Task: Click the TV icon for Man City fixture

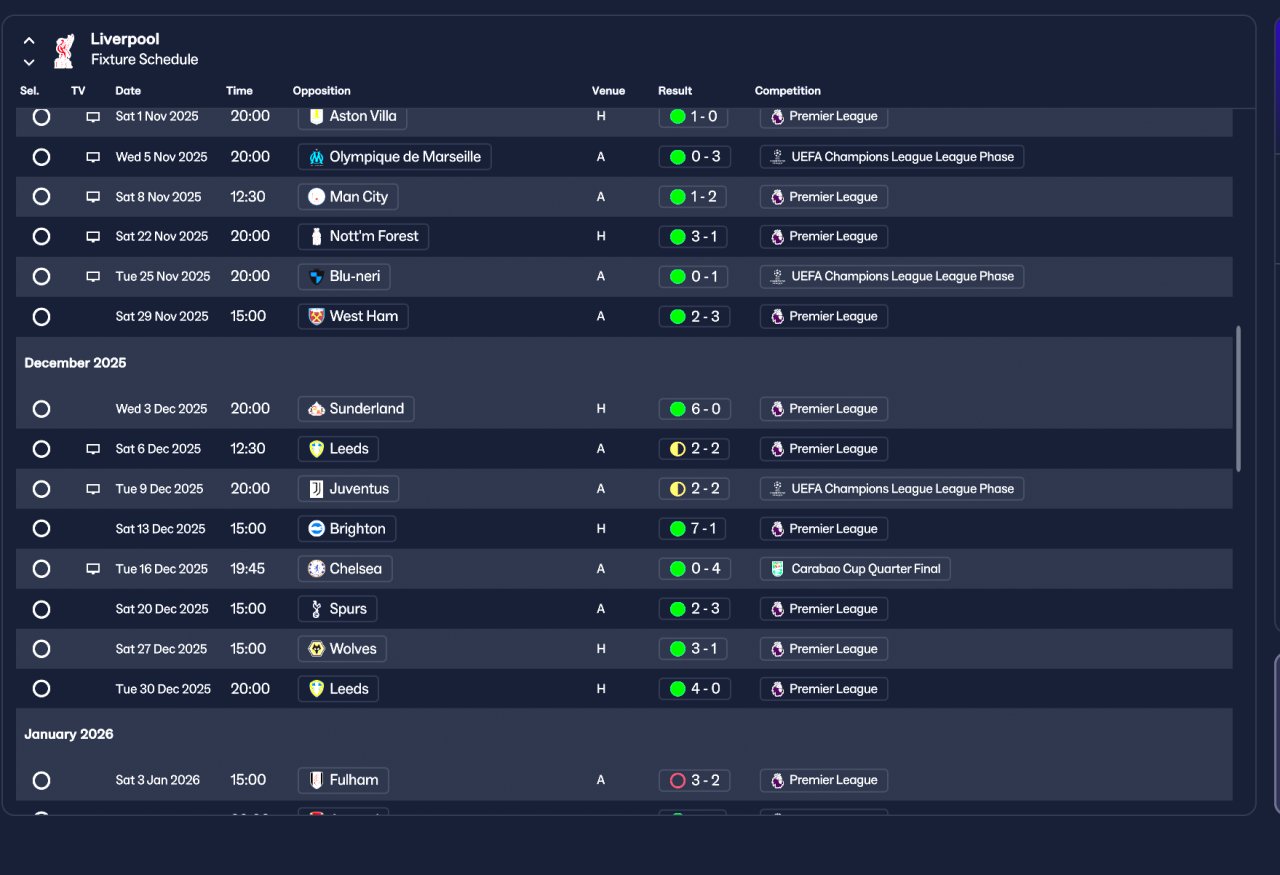Action: (x=93, y=197)
